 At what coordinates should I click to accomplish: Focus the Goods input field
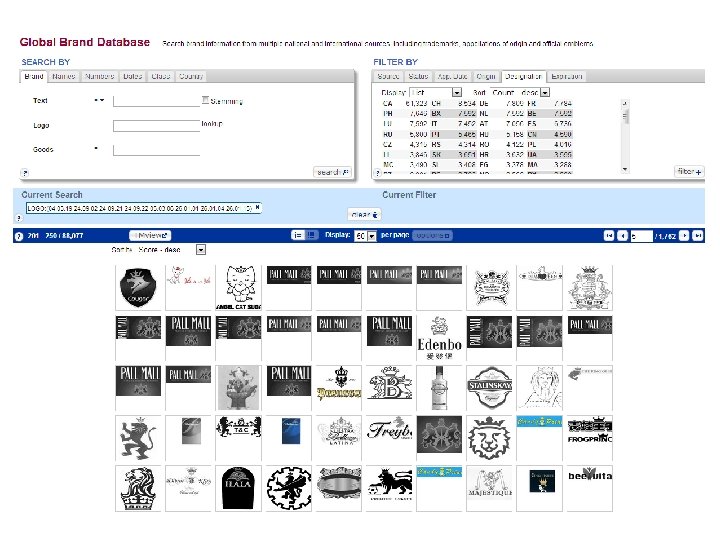pos(156,150)
